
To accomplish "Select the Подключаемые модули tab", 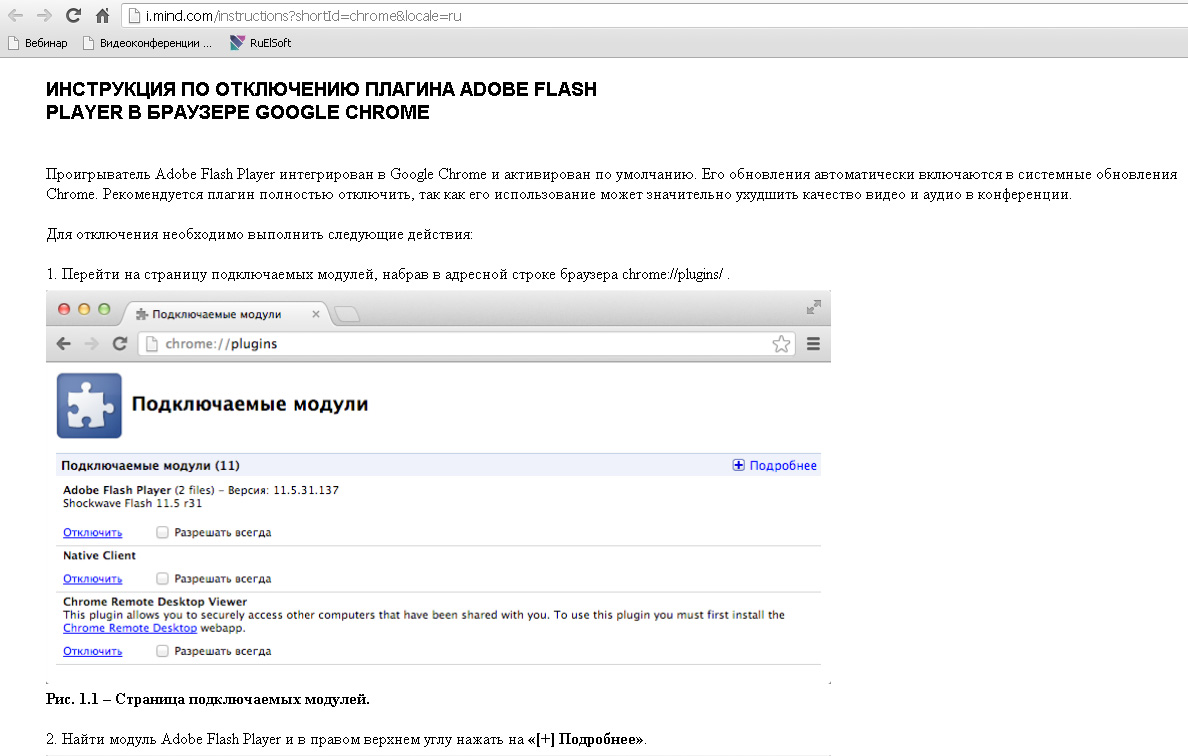I will pos(225,314).
